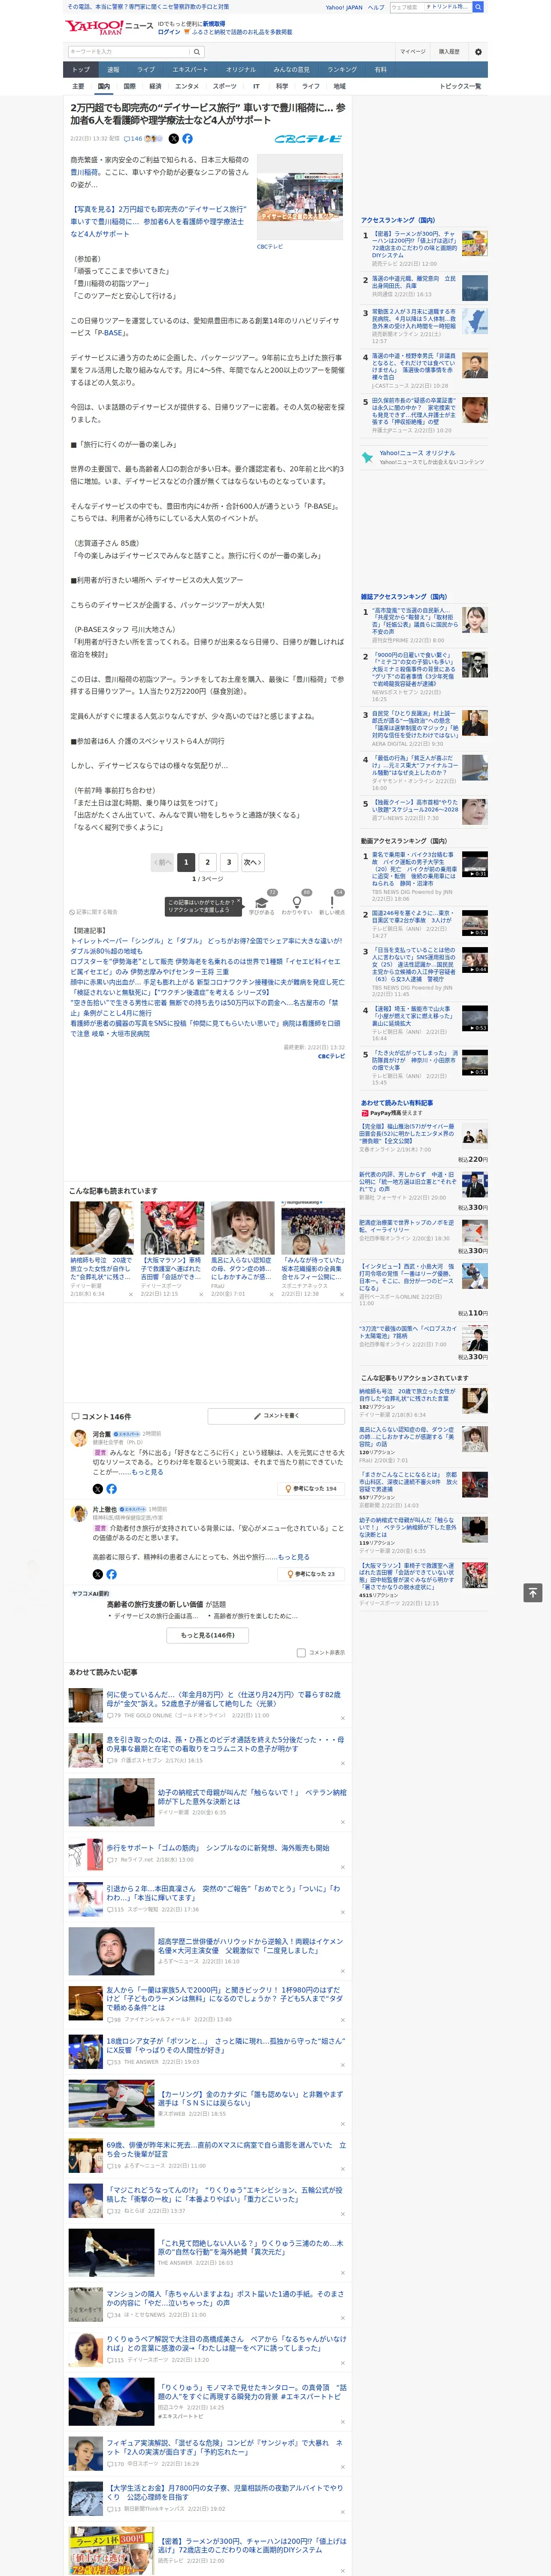Open access ranking item 1 ramen thumbnail

pos(475,243)
